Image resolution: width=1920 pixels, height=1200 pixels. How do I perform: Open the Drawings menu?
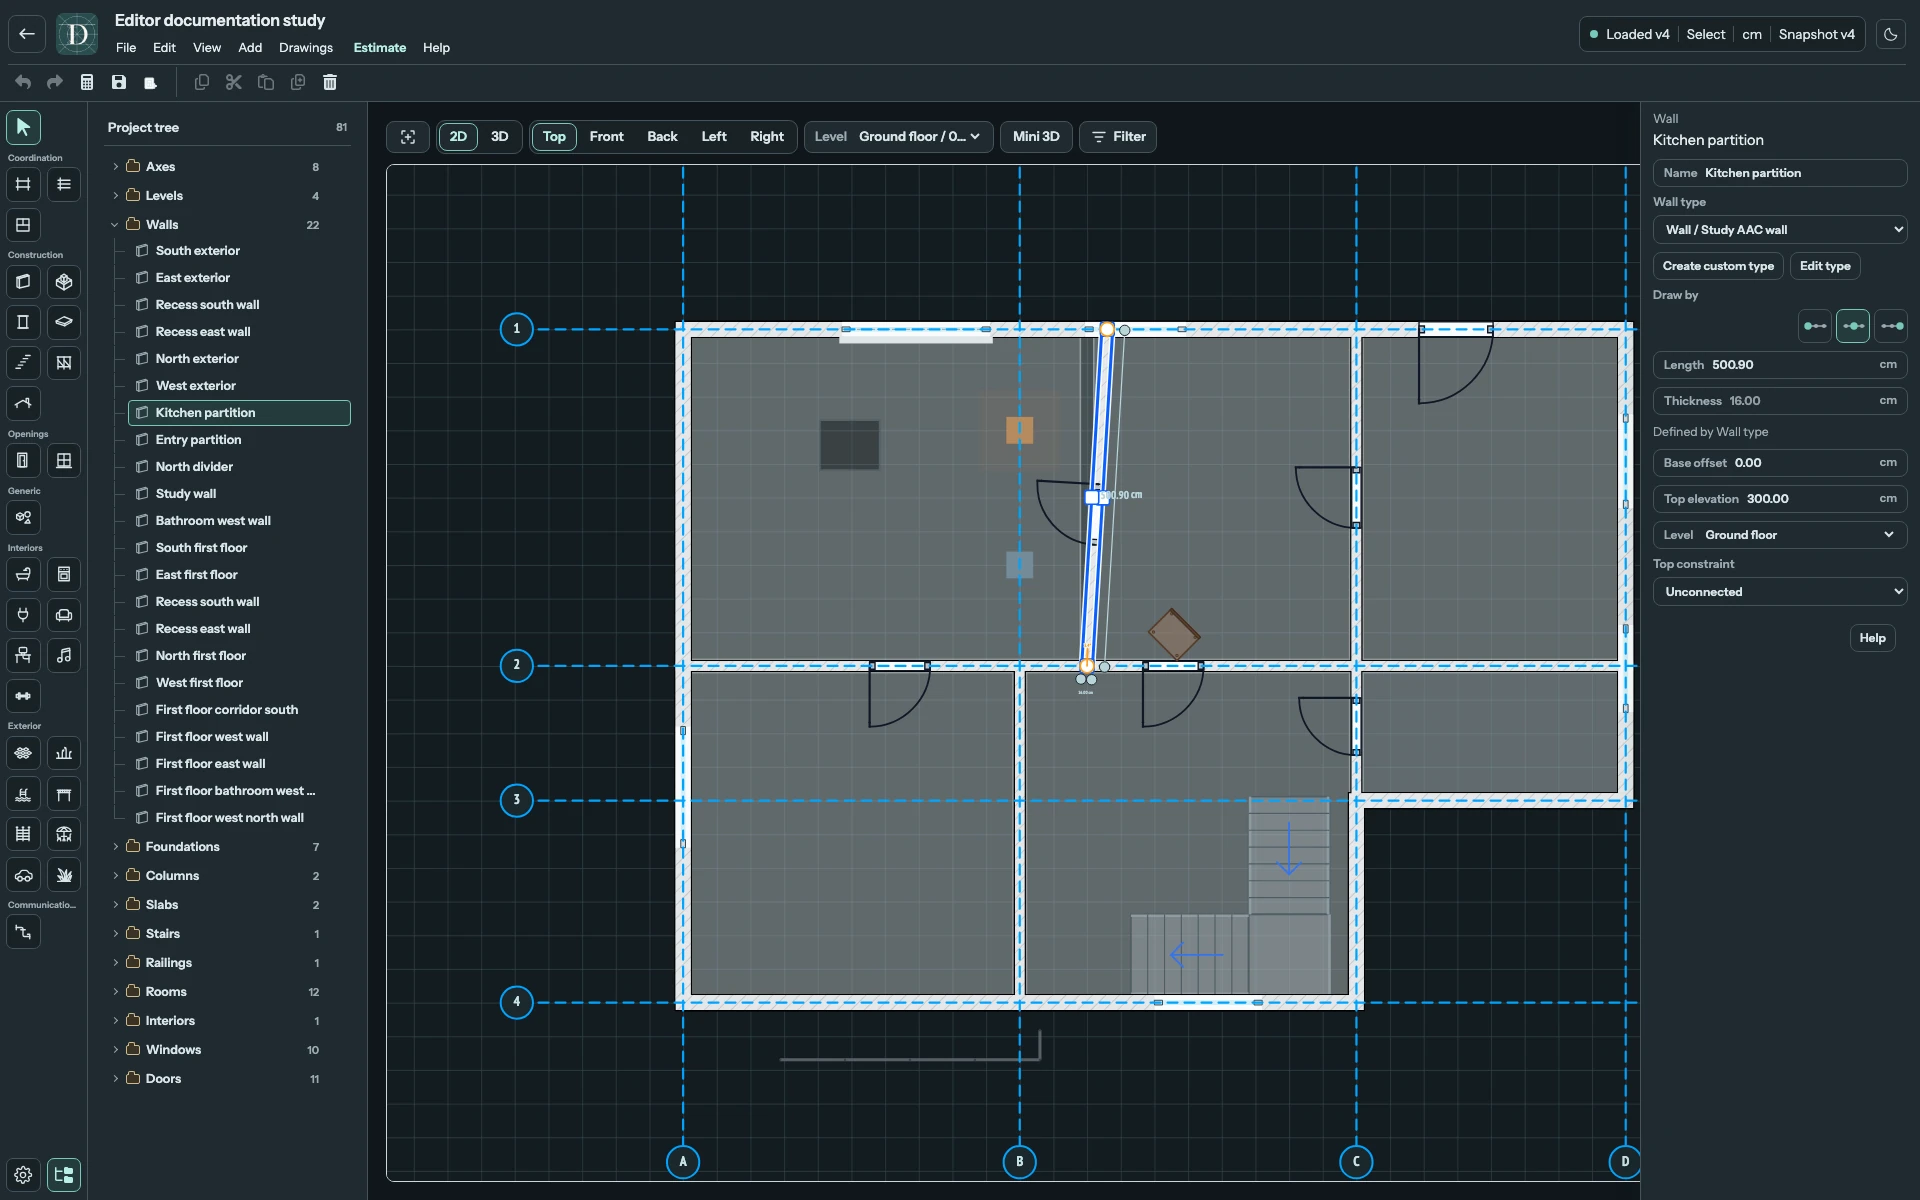coord(306,48)
